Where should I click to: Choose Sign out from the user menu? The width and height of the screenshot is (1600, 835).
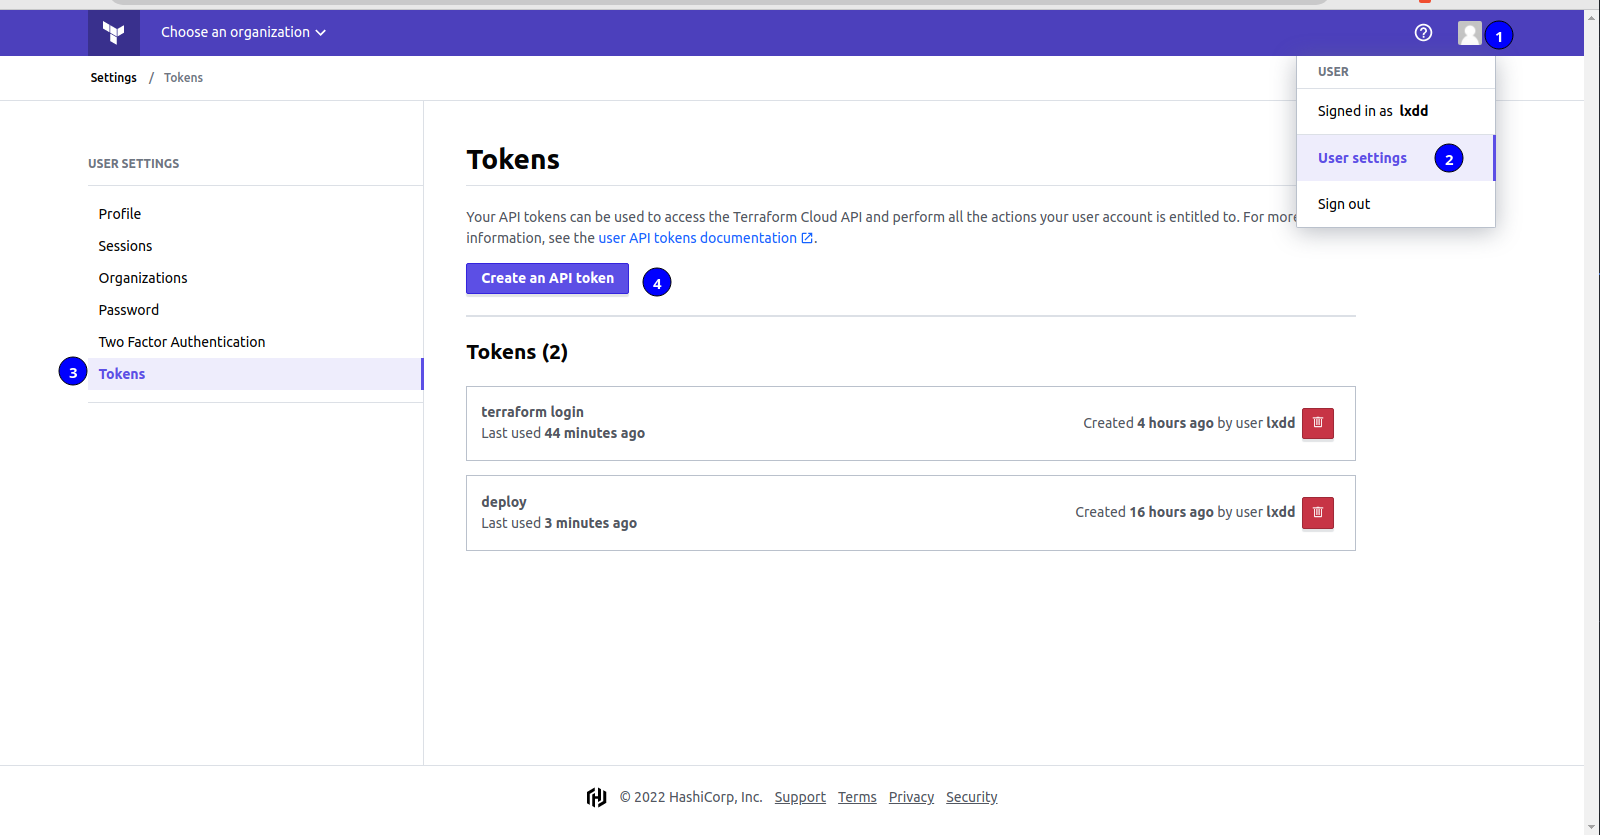tap(1395, 204)
